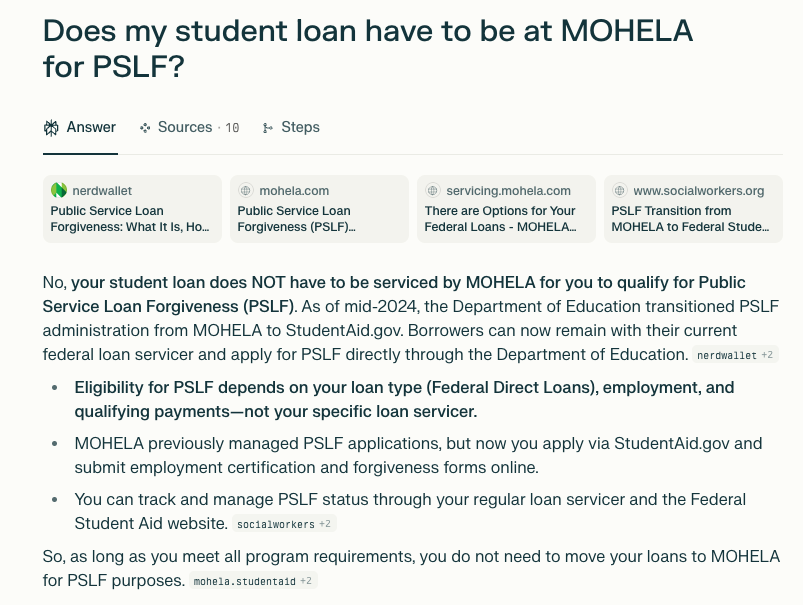
Task: Switch to the Sources tab
Action: point(185,127)
